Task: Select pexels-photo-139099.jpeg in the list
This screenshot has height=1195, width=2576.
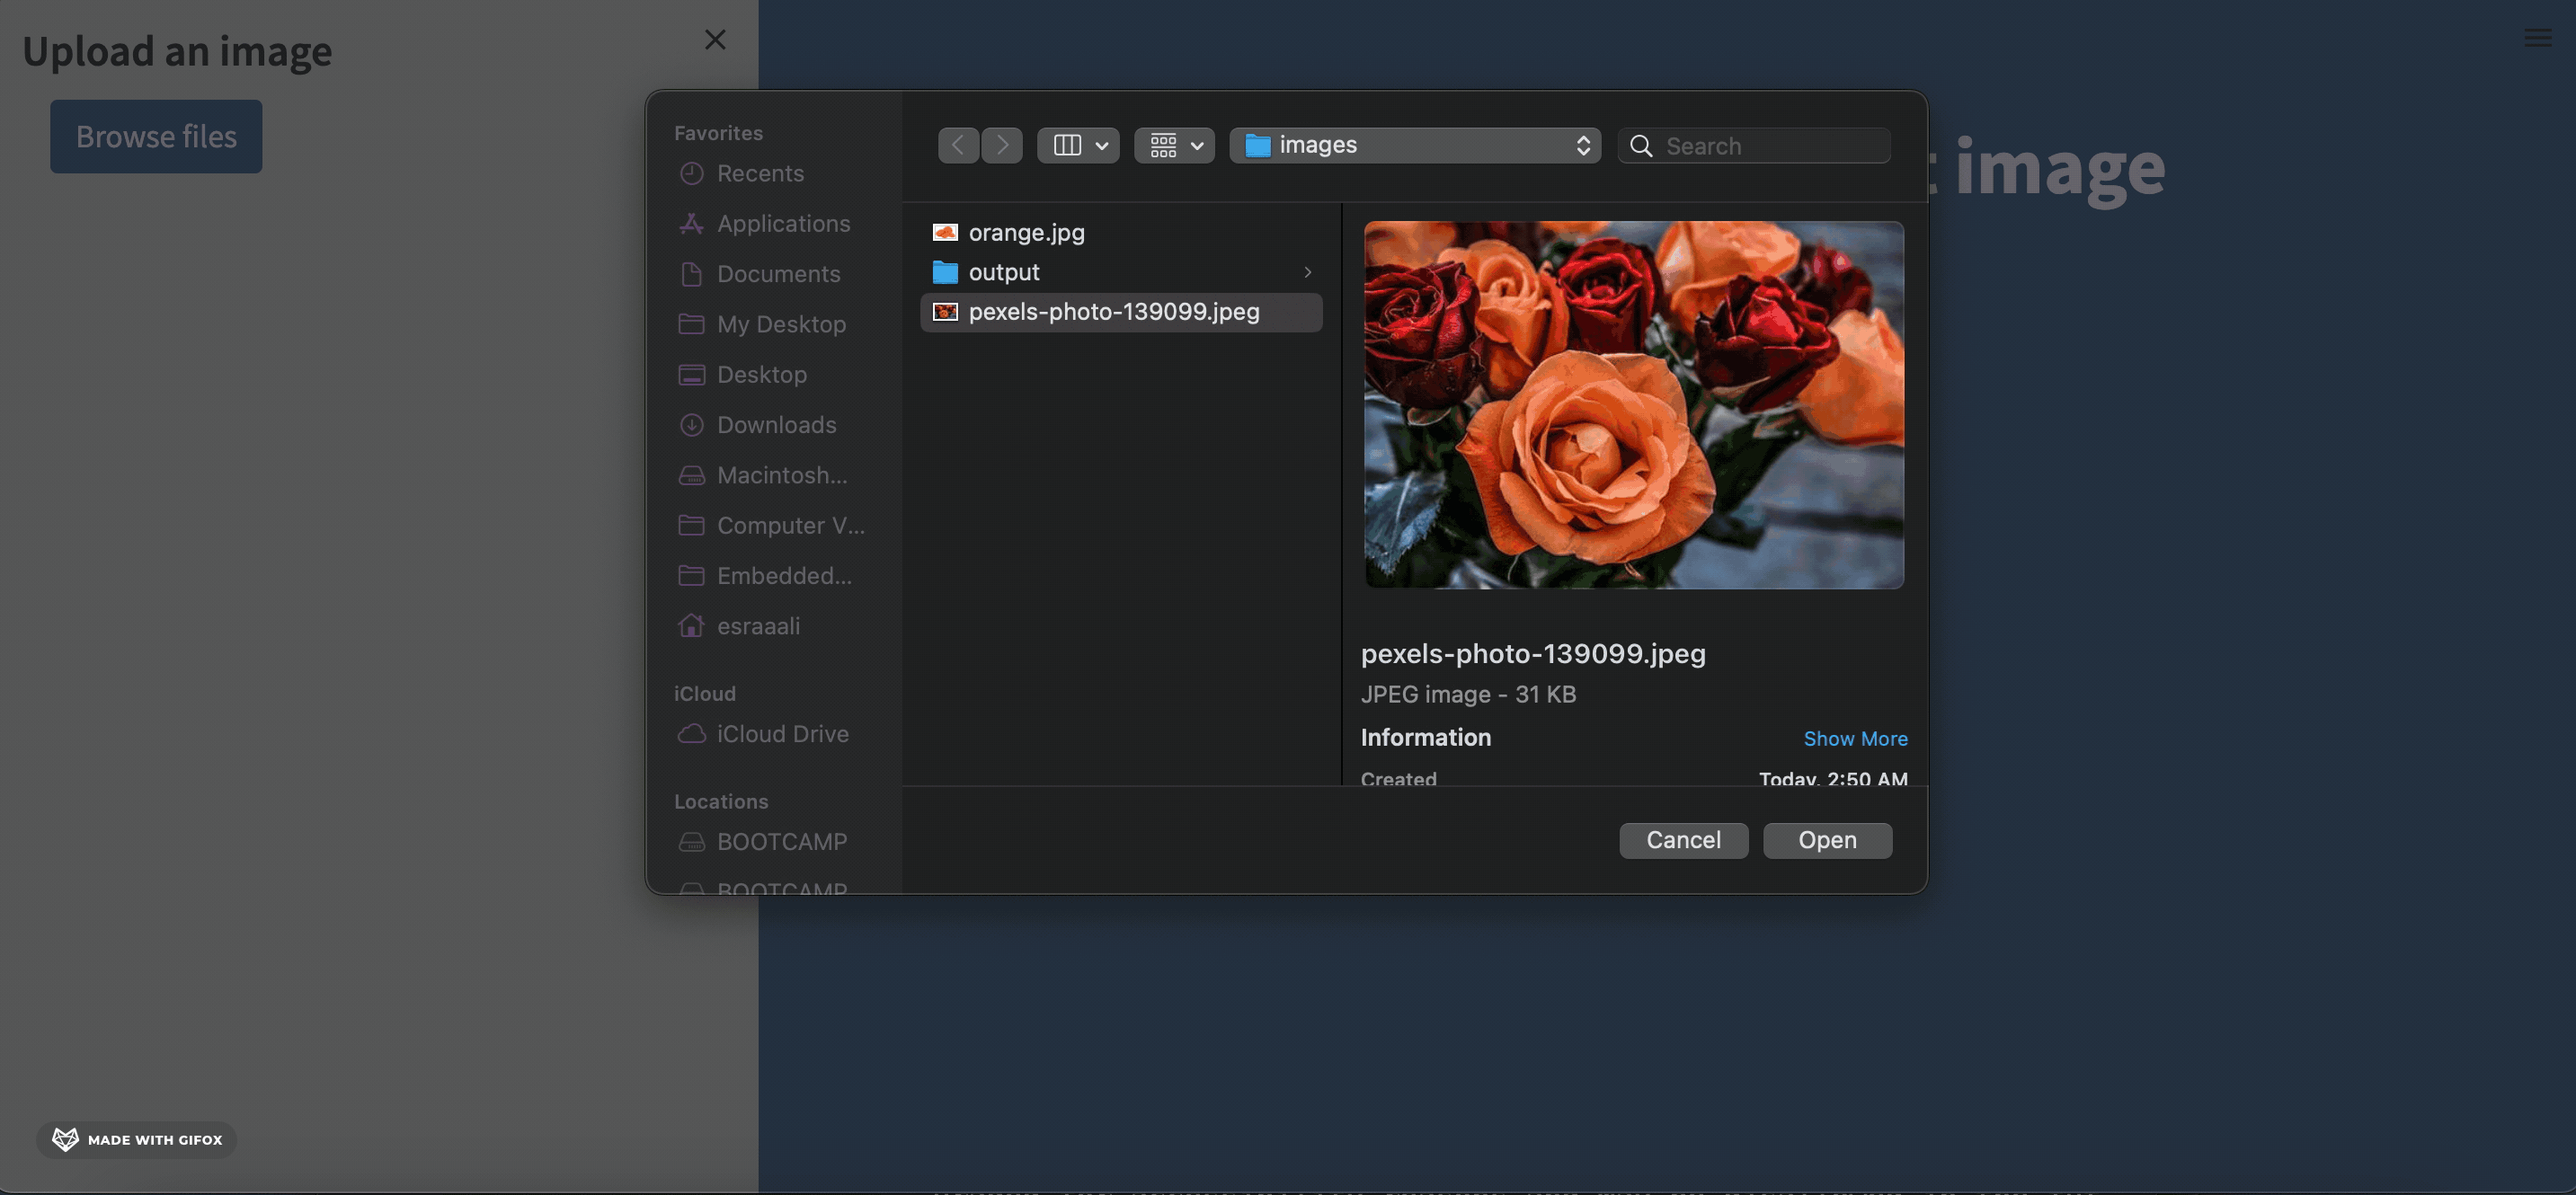Action: click(x=1113, y=312)
